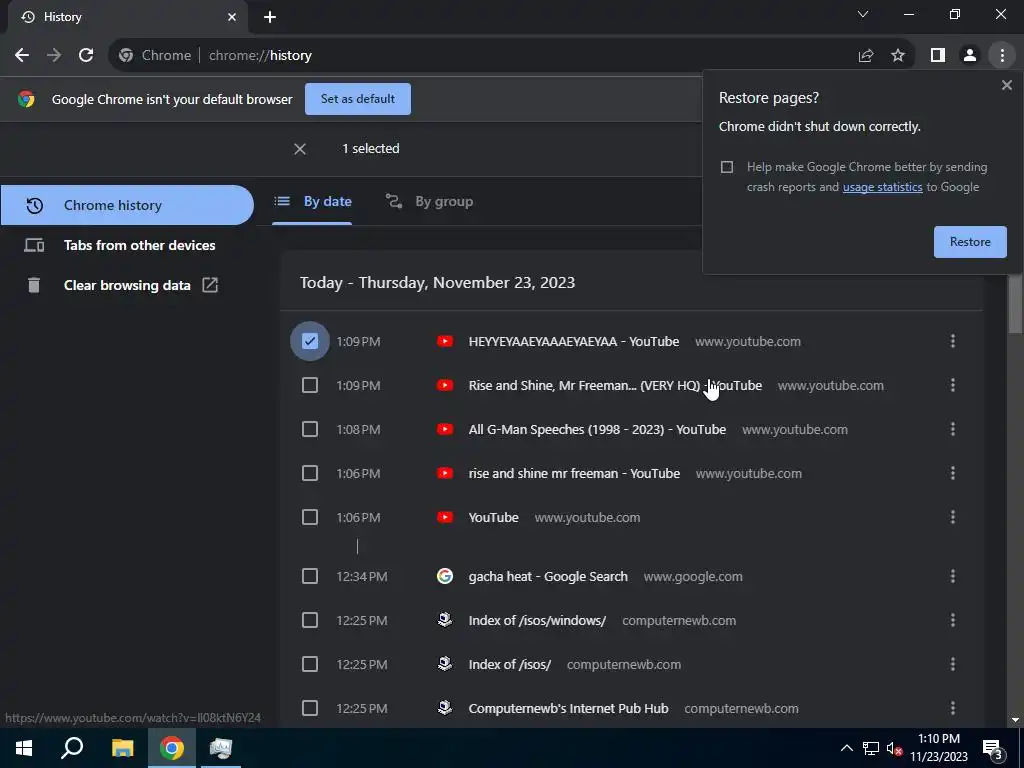Click Set as default button
Screen dimensions: 1024x768
coord(358,99)
